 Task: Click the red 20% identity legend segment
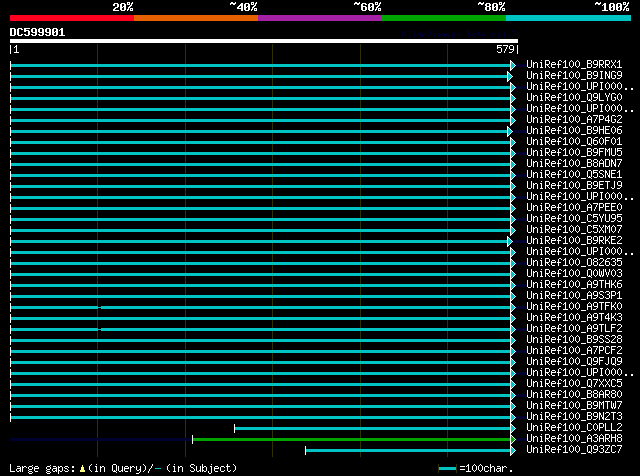(x=72, y=18)
